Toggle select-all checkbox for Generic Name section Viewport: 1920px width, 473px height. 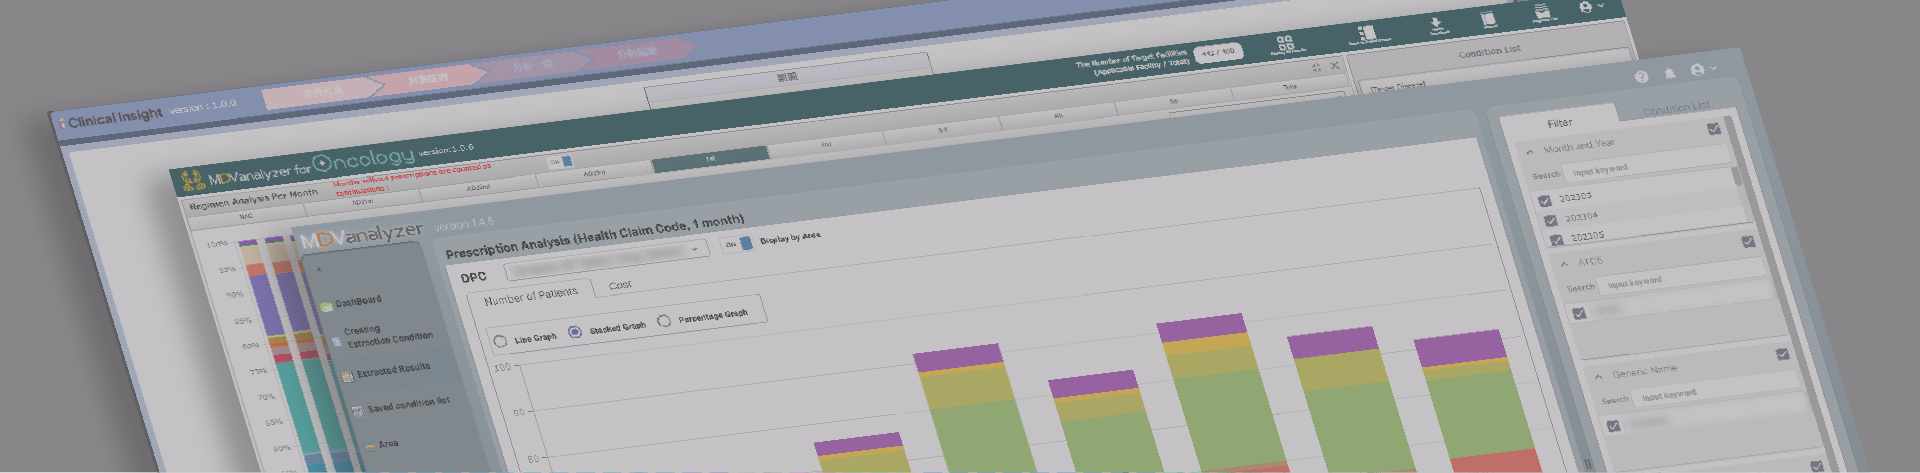pyautogui.click(x=1782, y=354)
